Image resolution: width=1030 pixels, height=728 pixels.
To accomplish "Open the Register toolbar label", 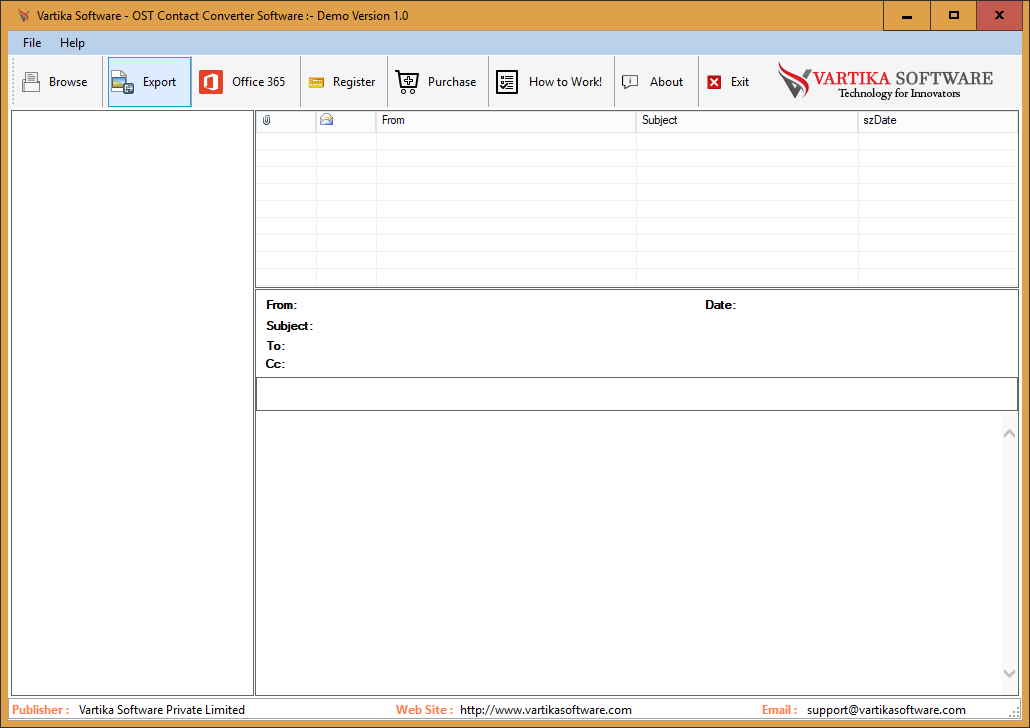I will tap(354, 82).
